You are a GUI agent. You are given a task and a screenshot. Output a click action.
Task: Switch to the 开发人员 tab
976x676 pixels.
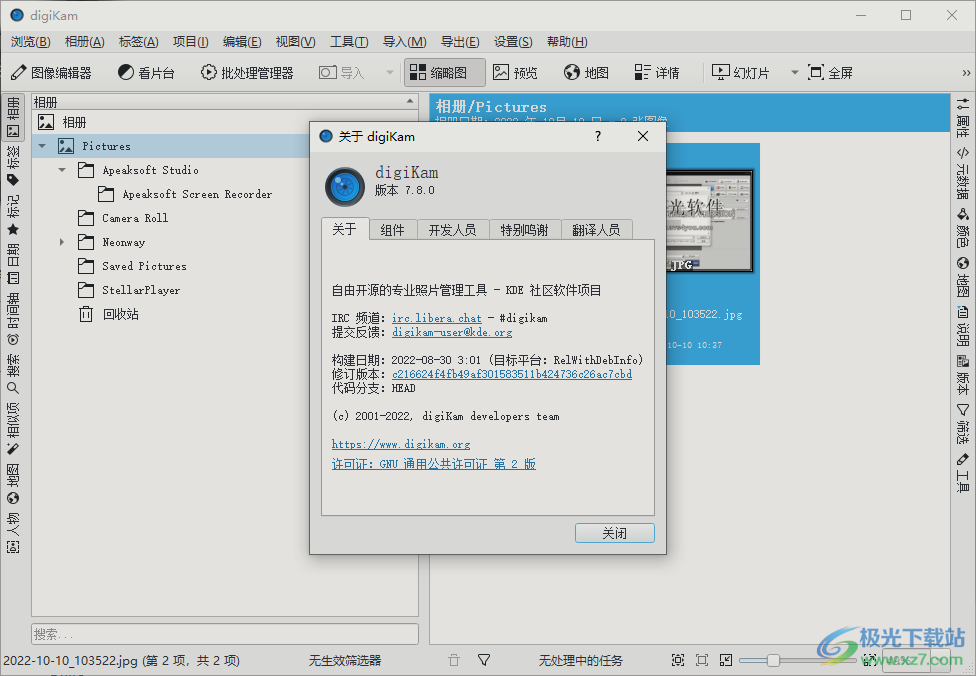pyautogui.click(x=453, y=230)
